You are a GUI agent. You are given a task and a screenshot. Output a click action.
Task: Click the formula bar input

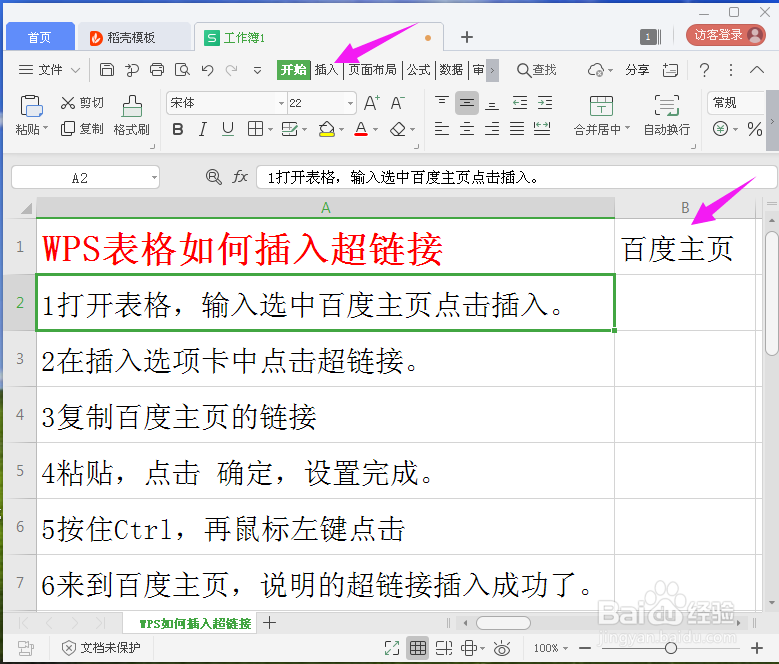click(516, 177)
